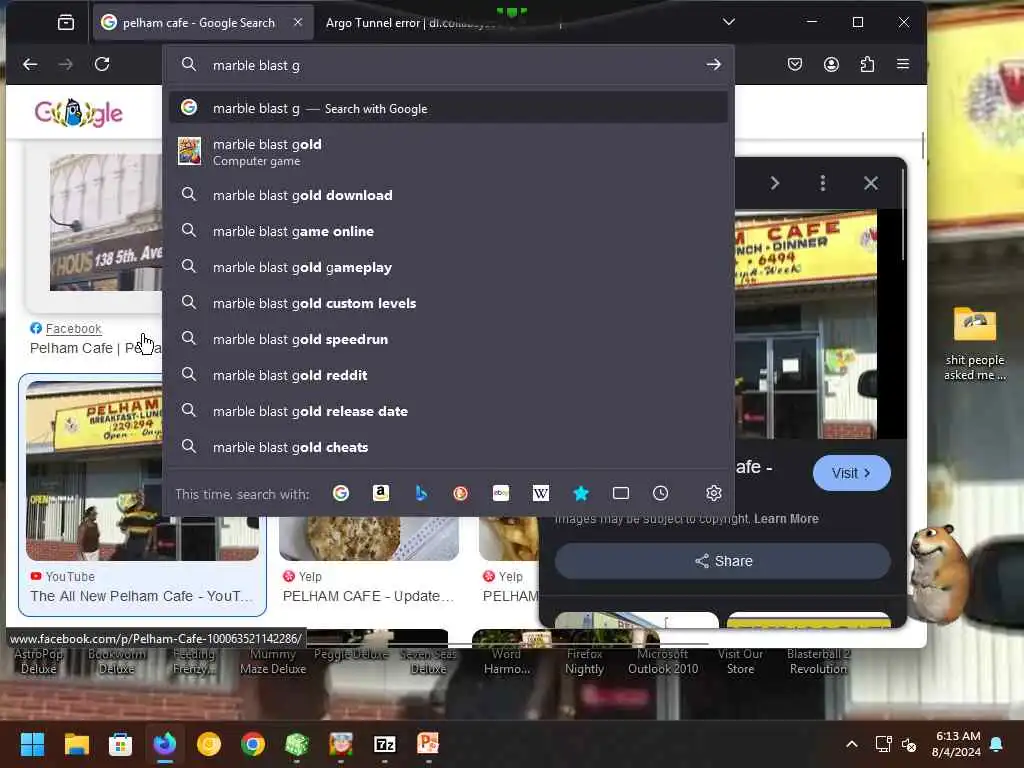
Task: Open the Pocket save icon
Action: pos(795,64)
